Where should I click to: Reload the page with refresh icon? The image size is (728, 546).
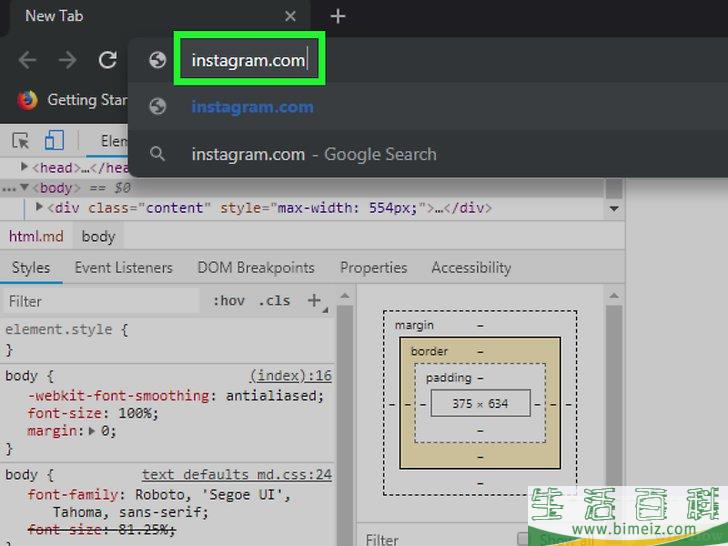(x=108, y=59)
